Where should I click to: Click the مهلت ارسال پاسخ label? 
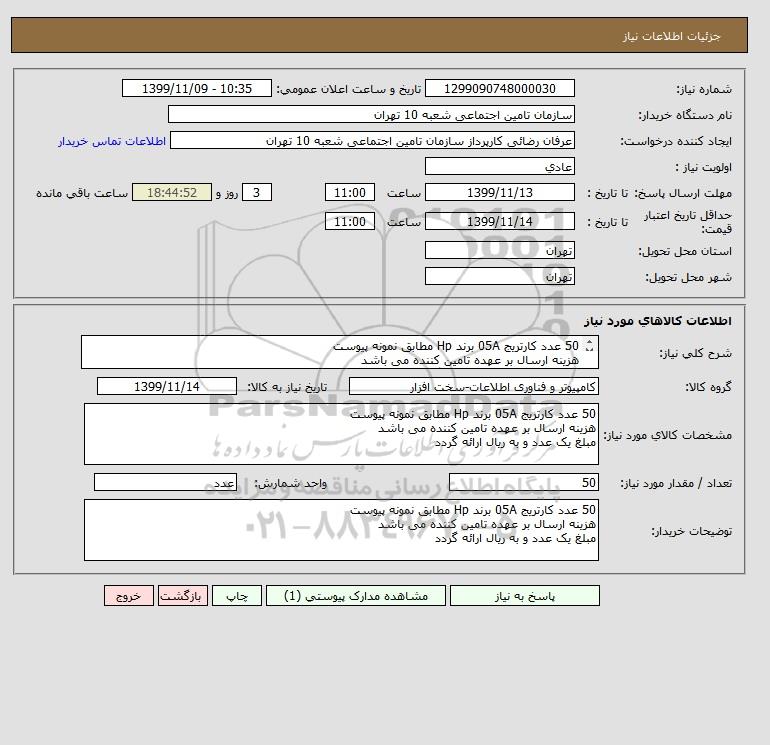683,193
